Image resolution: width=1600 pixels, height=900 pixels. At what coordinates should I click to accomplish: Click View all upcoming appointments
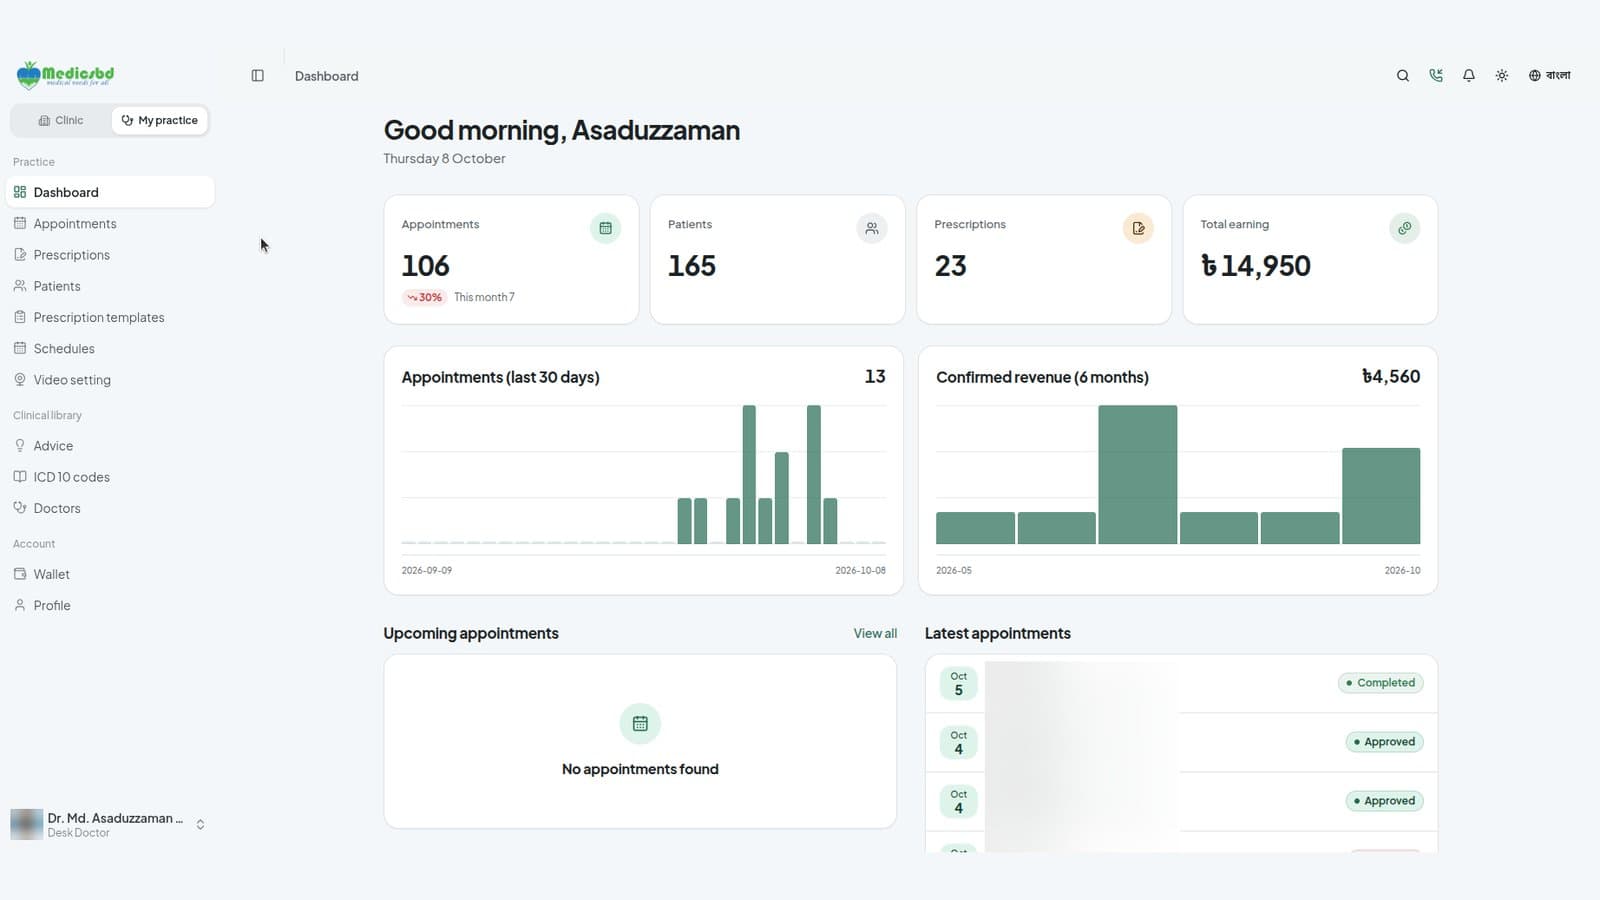point(875,633)
